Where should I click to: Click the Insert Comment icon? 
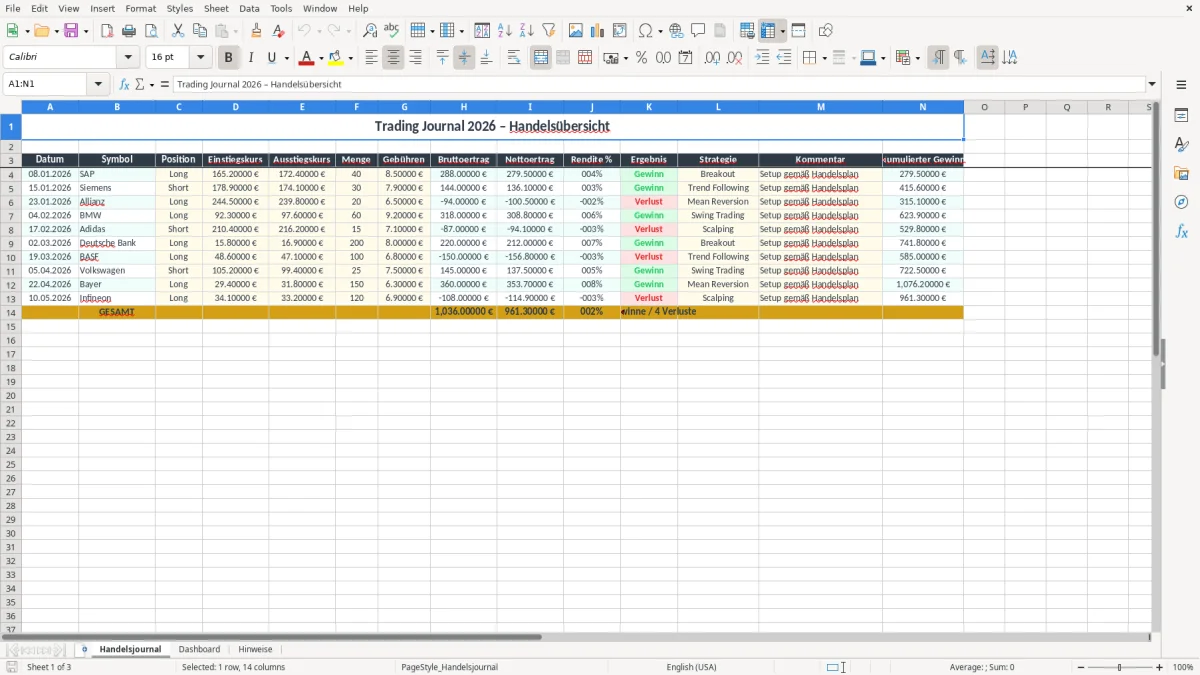click(698, 31)
